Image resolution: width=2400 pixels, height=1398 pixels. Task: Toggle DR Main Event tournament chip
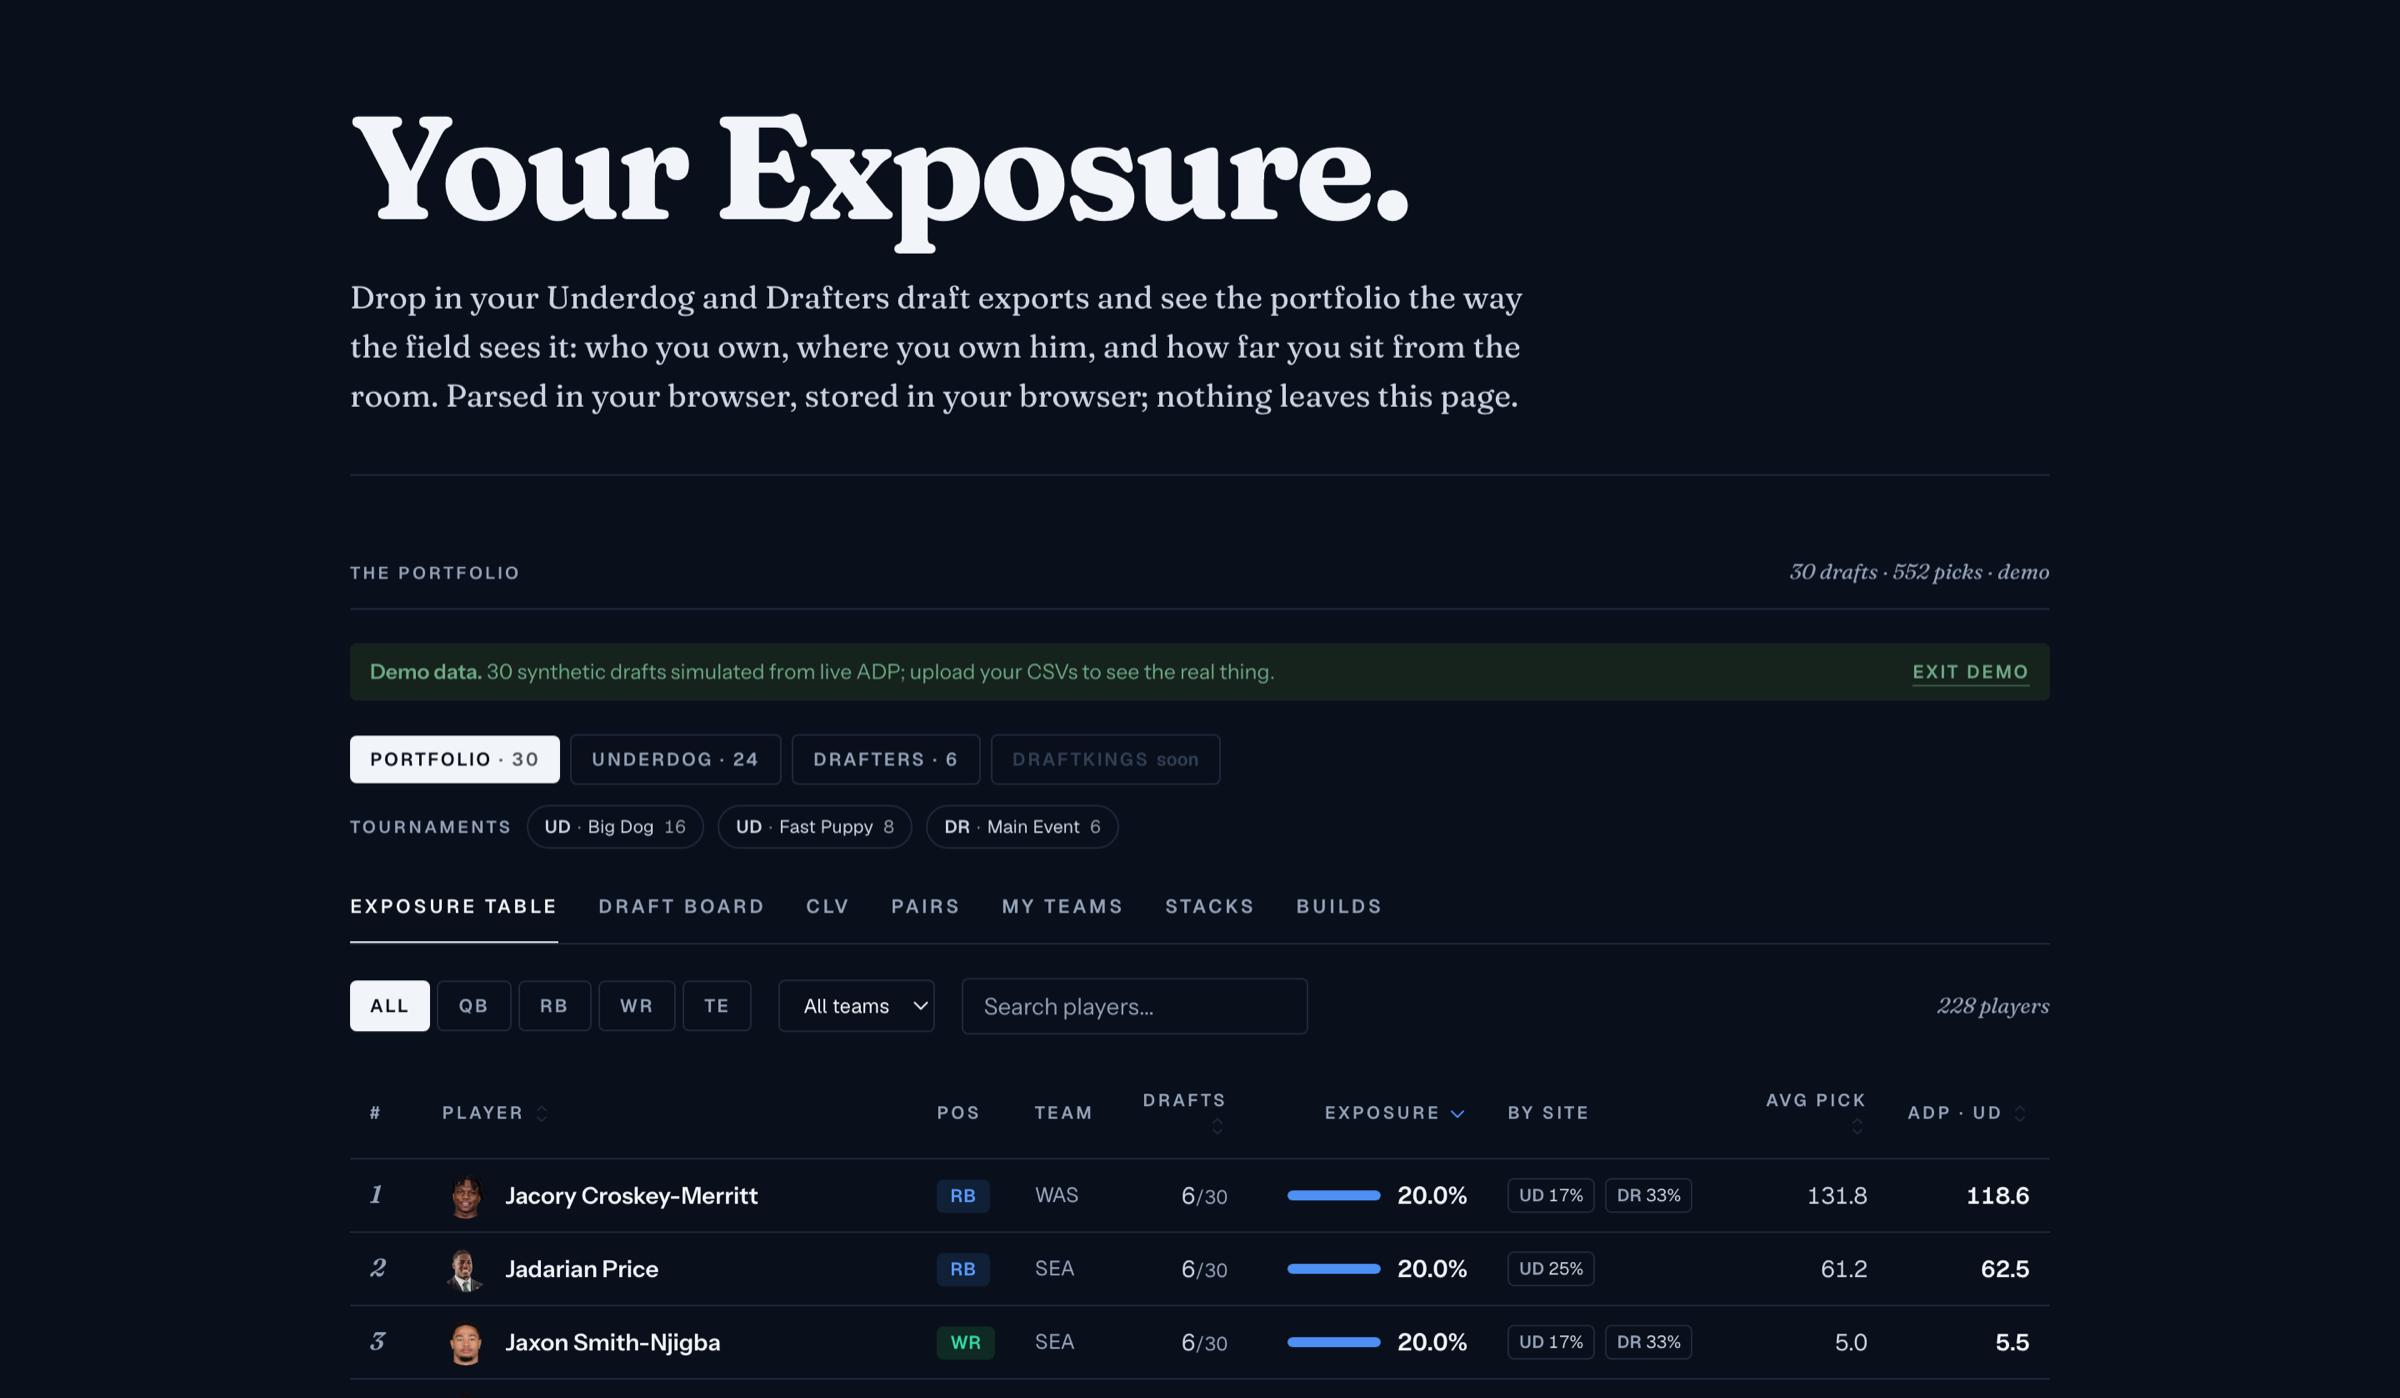click(1022, 827)
